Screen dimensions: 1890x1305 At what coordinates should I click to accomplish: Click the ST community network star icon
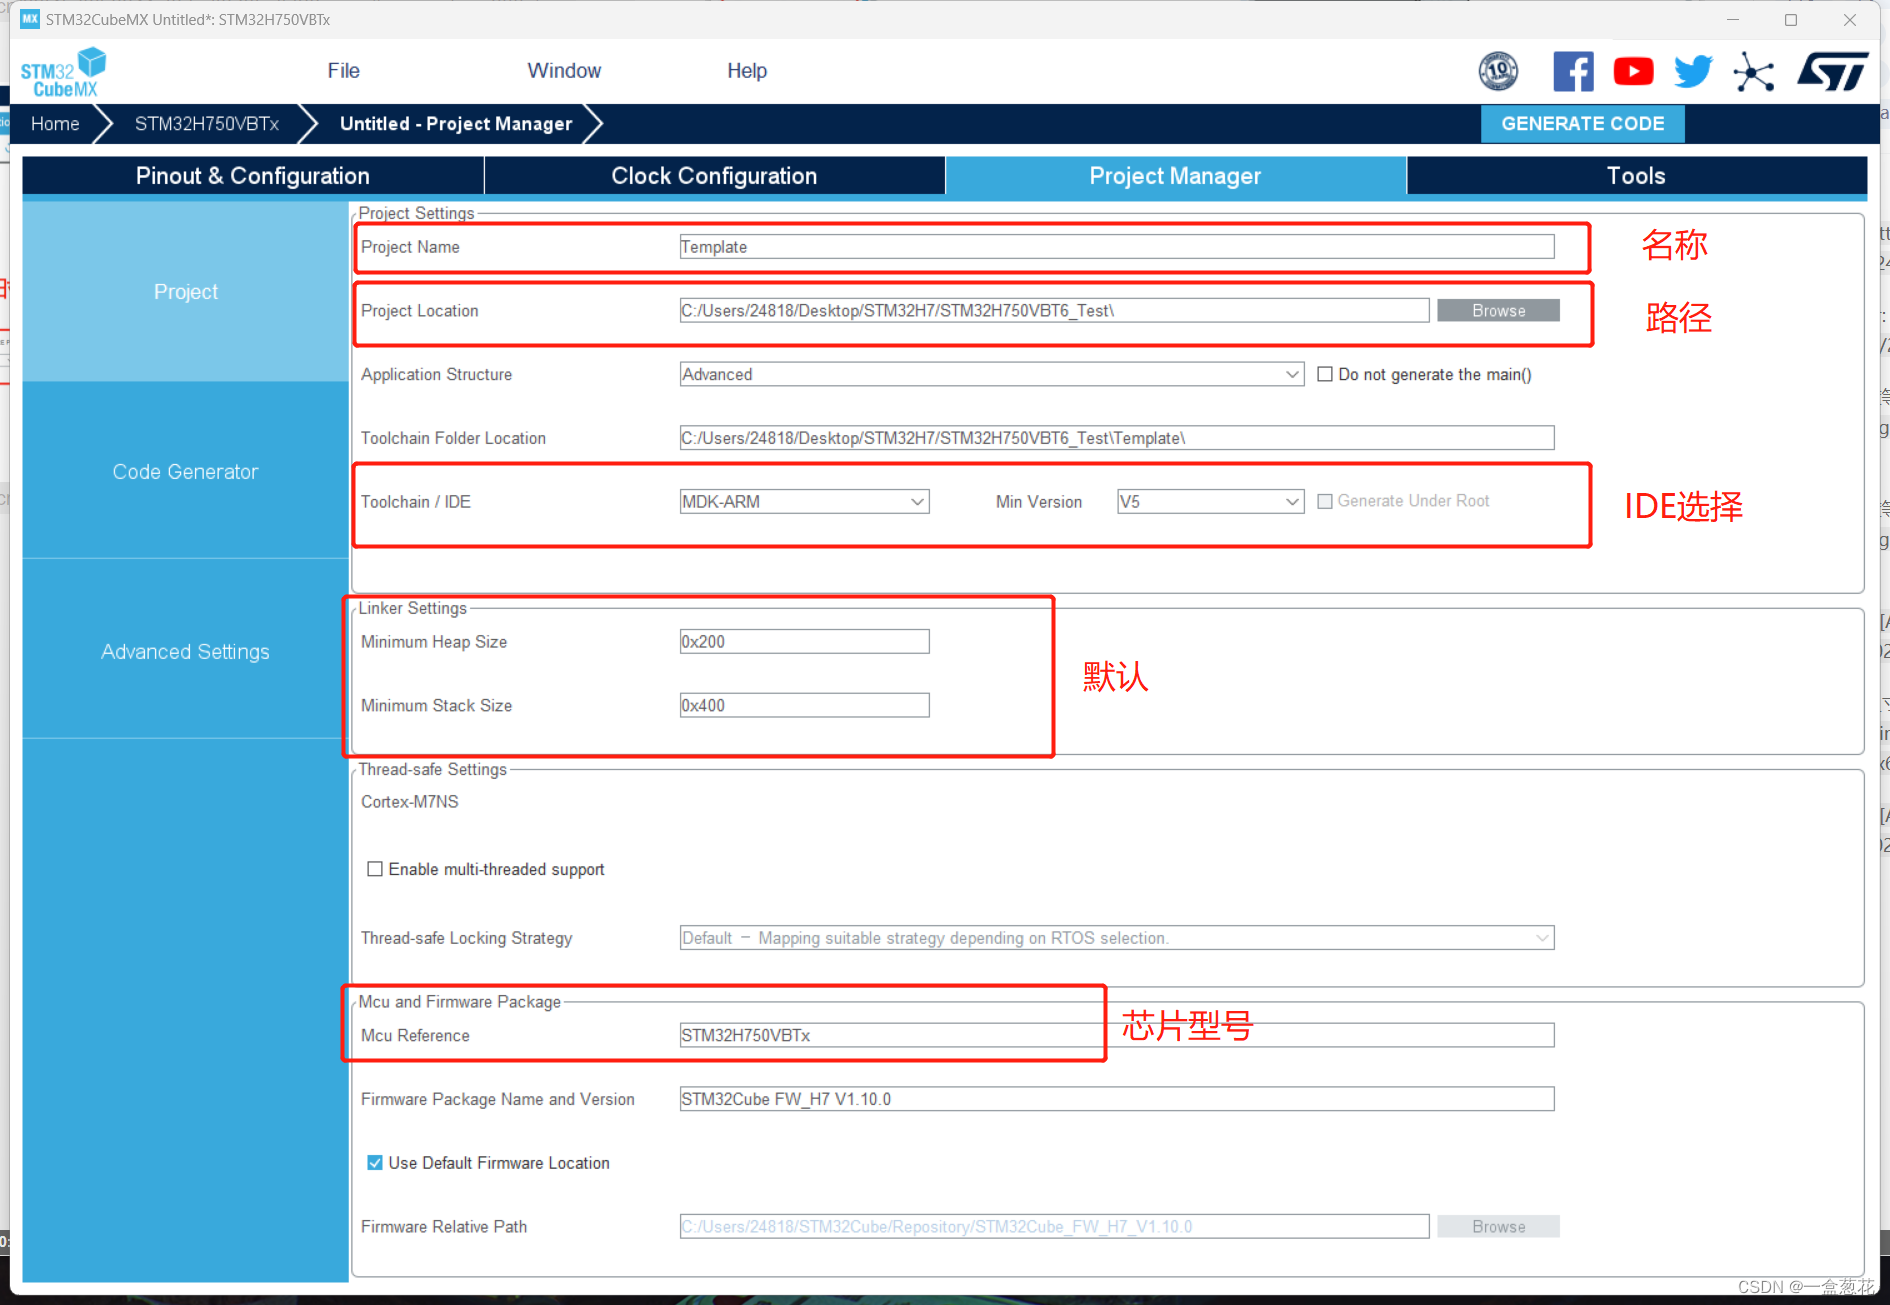pyautogui.click(x=1754, y=72)
